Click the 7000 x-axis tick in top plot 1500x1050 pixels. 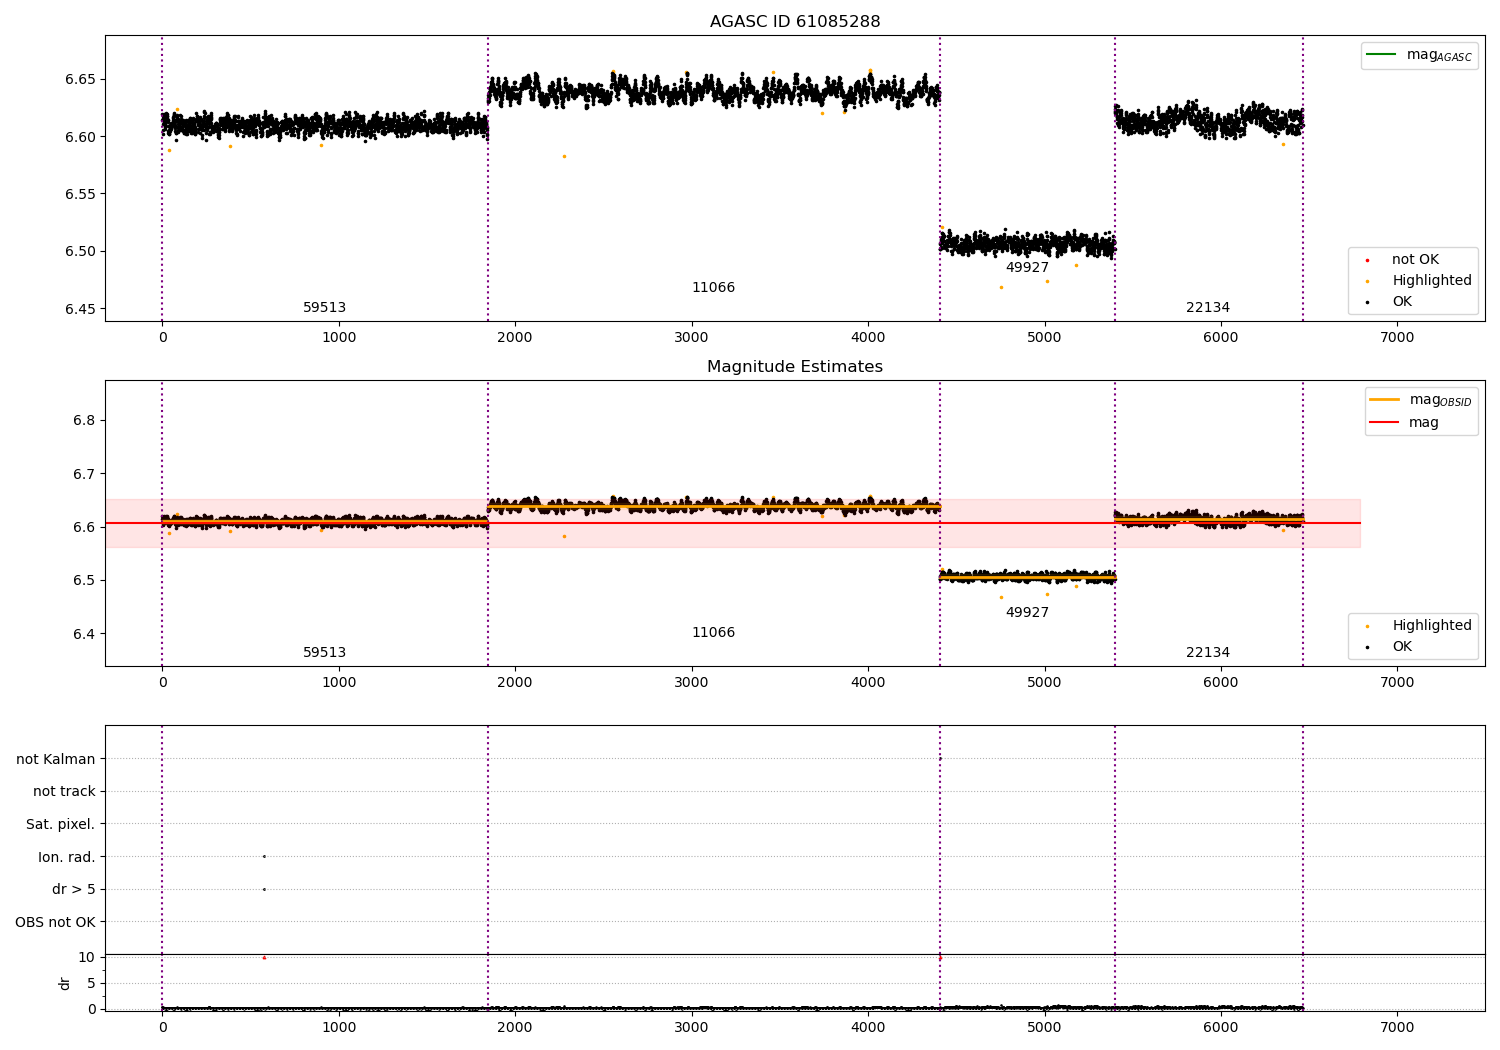point(1397,338)
